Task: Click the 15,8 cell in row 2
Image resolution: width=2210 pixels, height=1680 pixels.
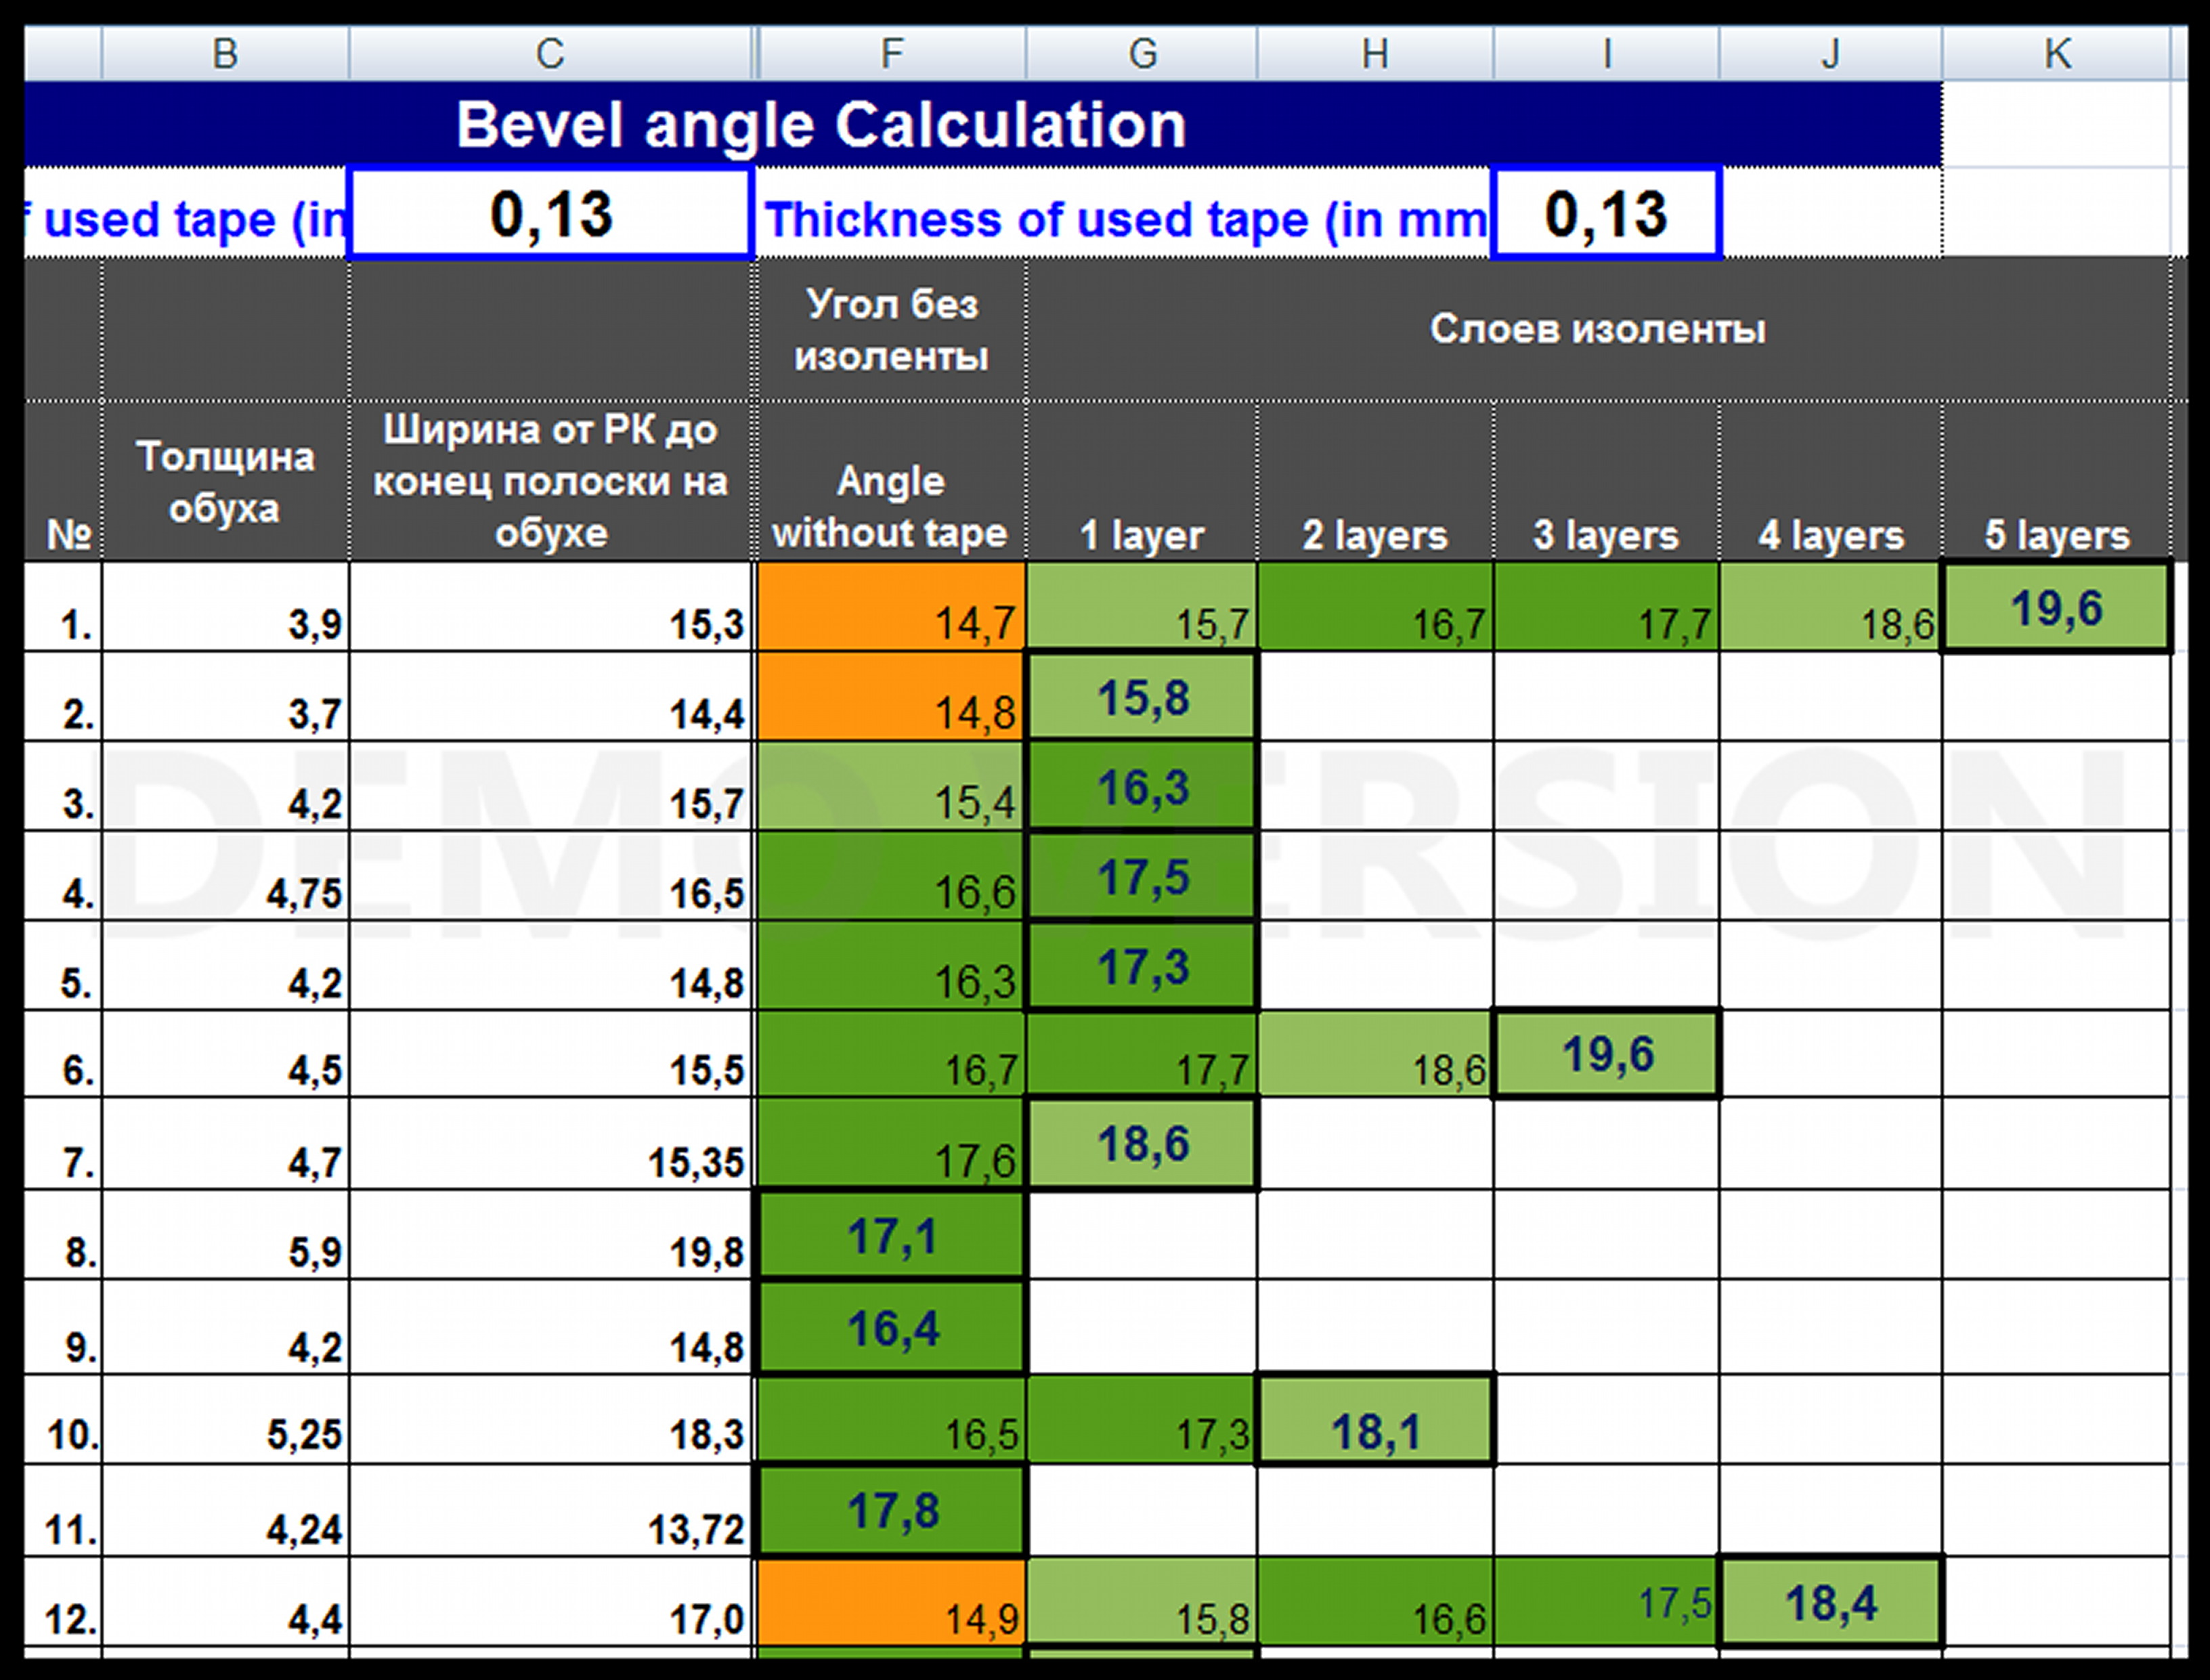Action: 1142,697
